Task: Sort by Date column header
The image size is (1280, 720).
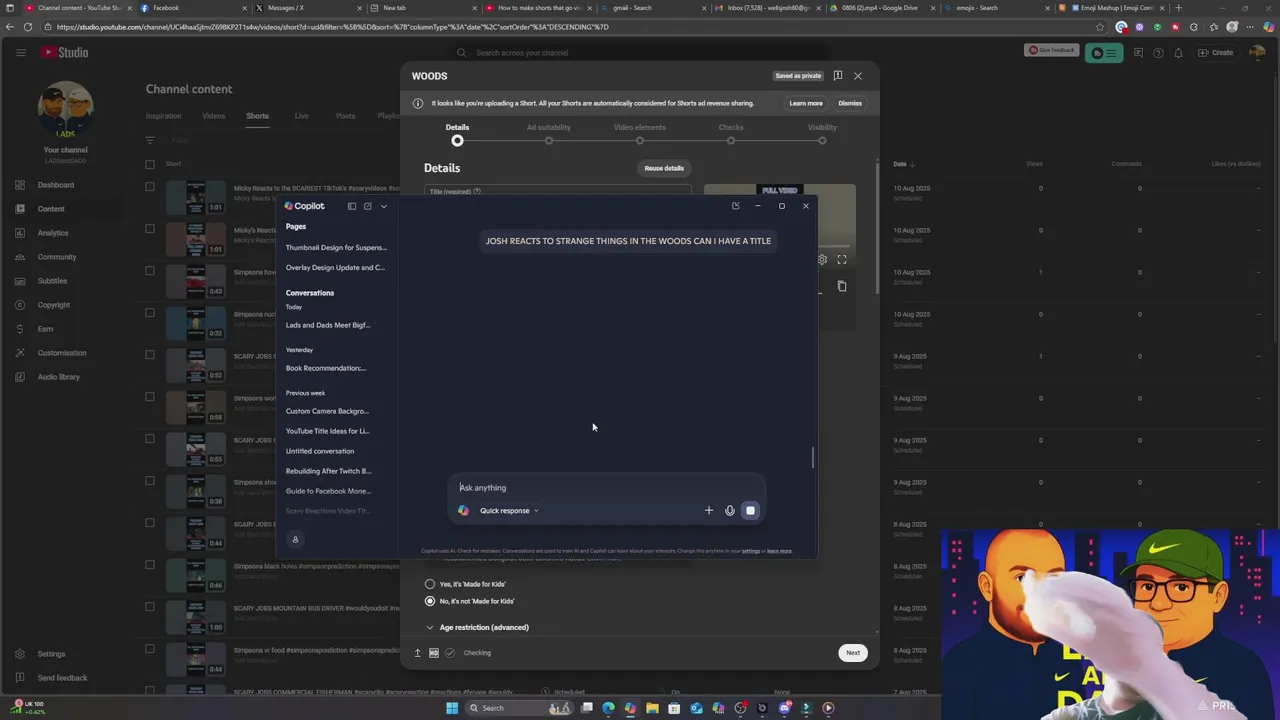Action: pos(903,164)
